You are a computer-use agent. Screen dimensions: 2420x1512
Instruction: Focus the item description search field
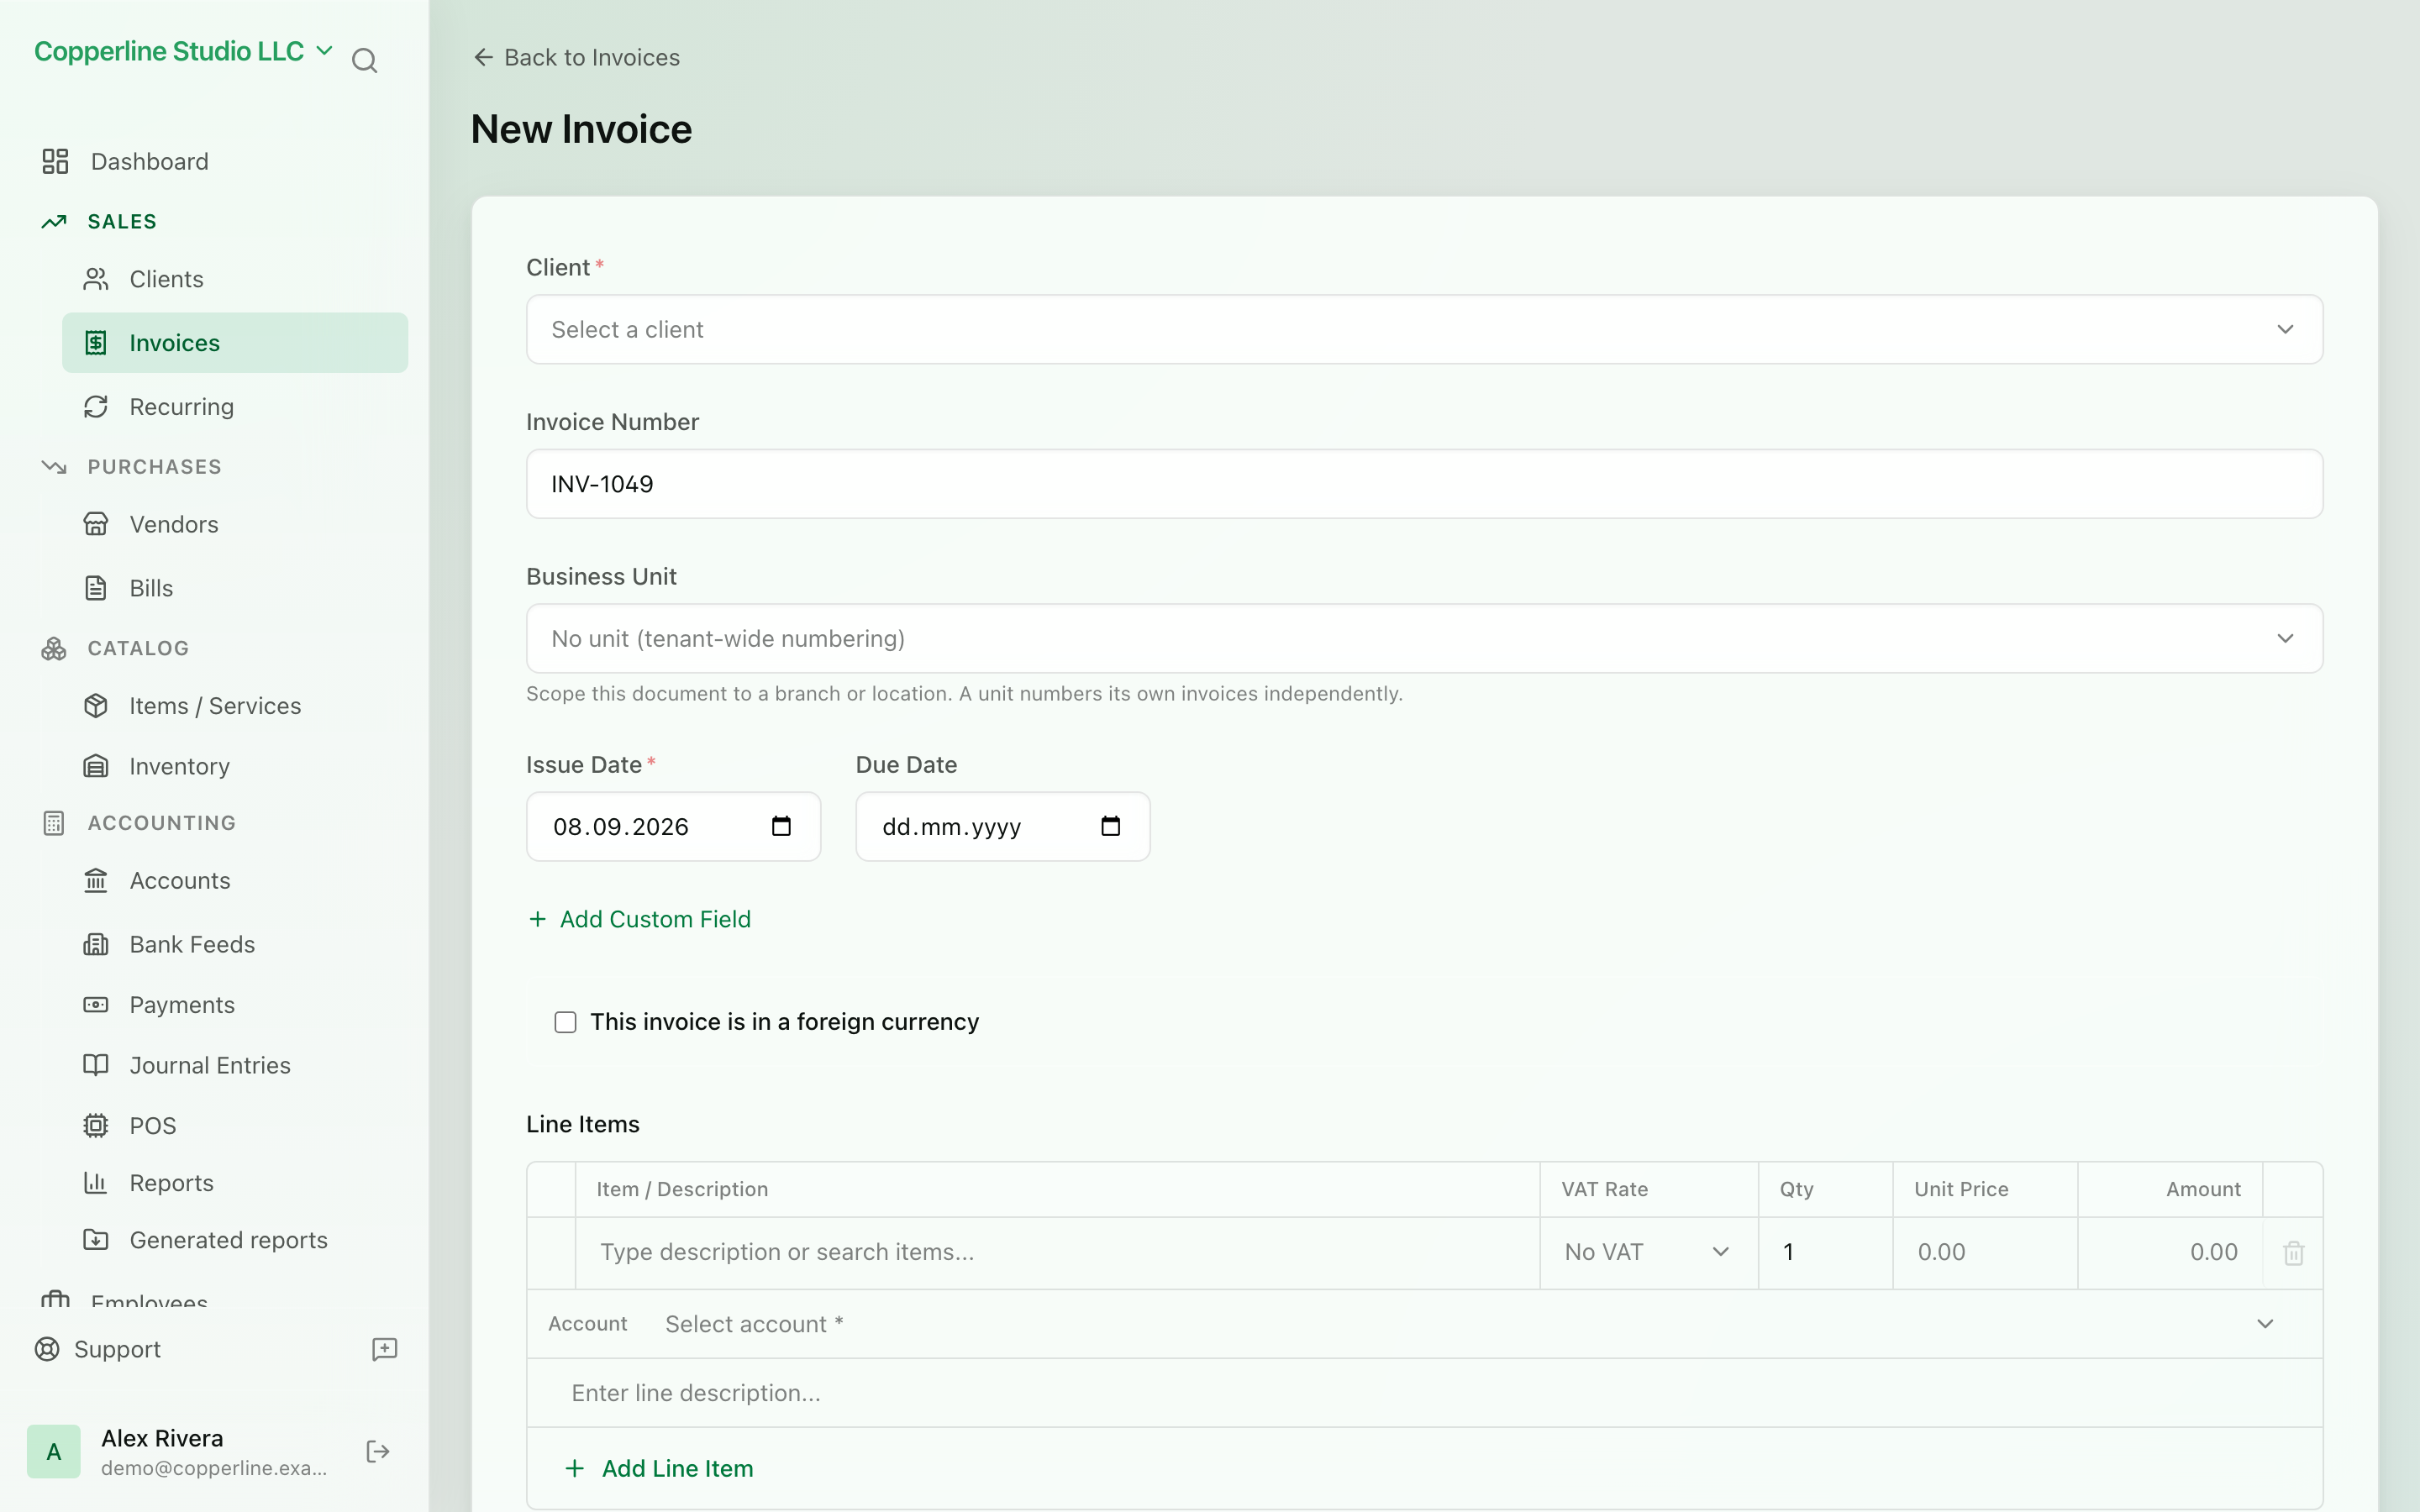pos(1057,1252)
